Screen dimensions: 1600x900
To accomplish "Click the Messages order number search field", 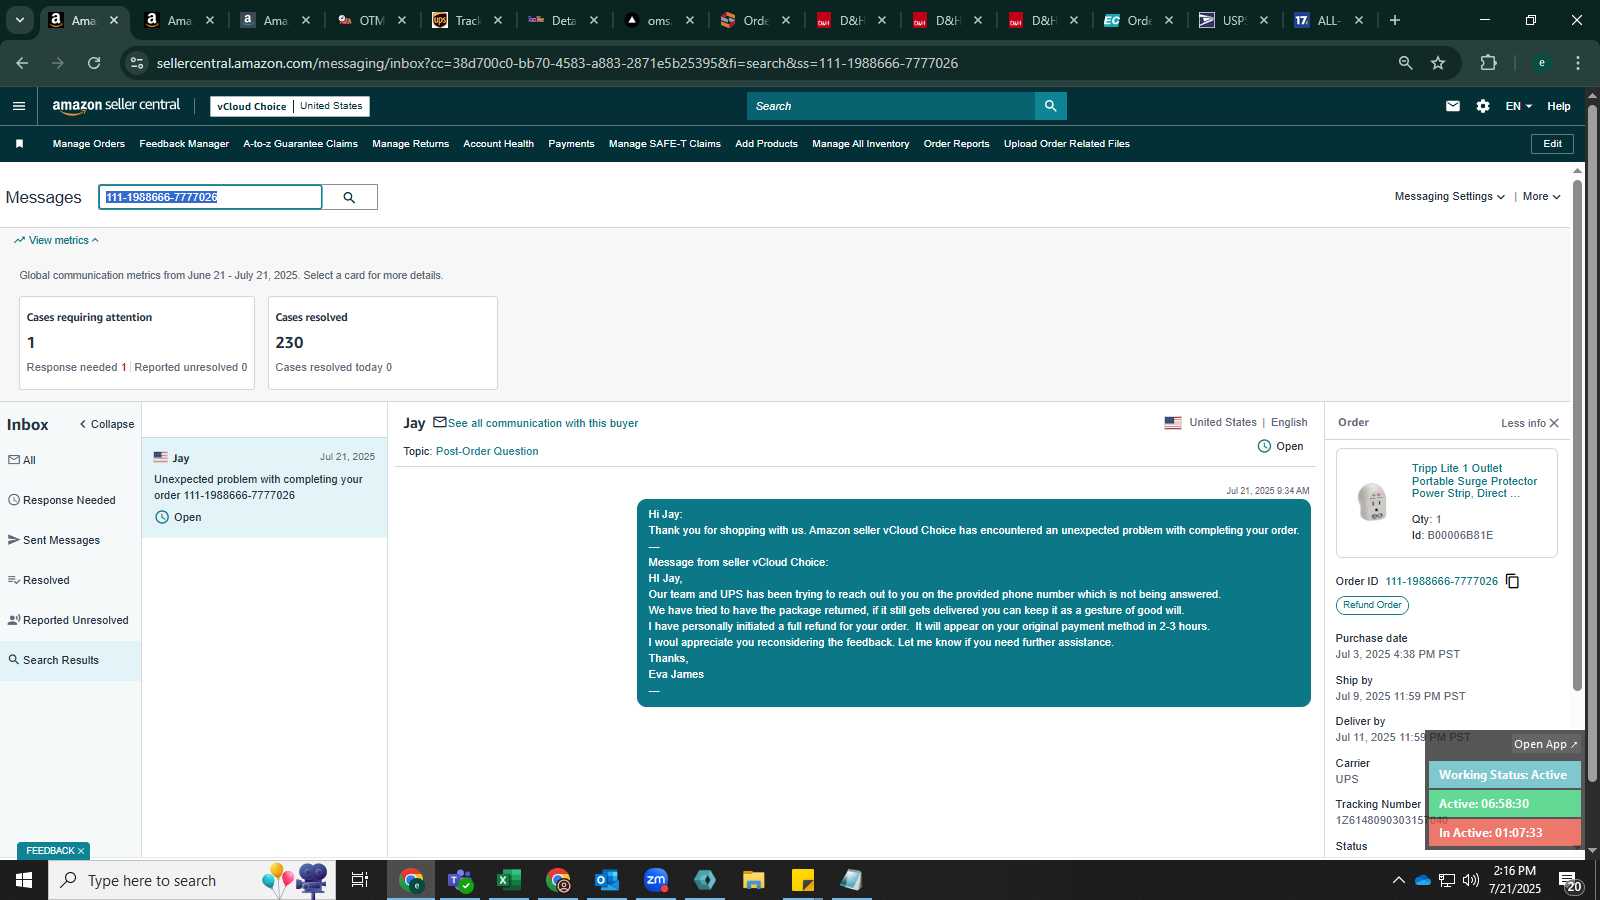I will pyautogui.click(x=210, y=197).
